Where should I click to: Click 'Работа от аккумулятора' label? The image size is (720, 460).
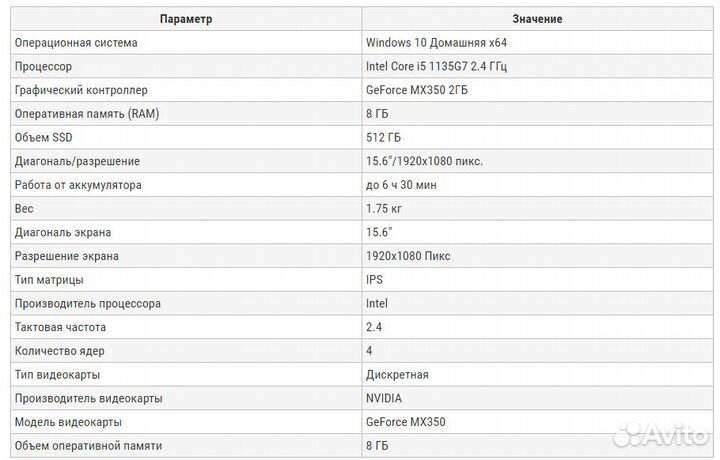(x=78, y=185)
